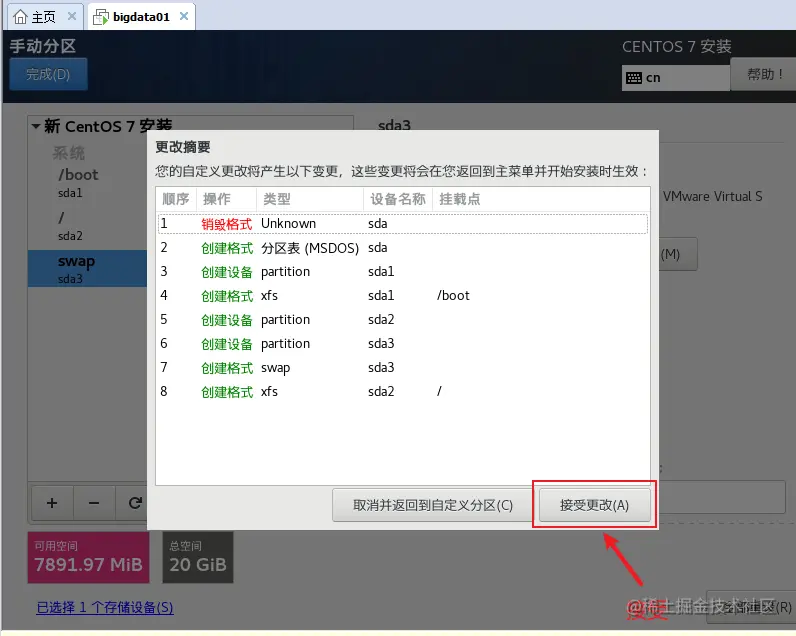Select the /boot sda1 partition entry
Image resolution: width=796 pixels, height=636 pixels.
(87, 183)
